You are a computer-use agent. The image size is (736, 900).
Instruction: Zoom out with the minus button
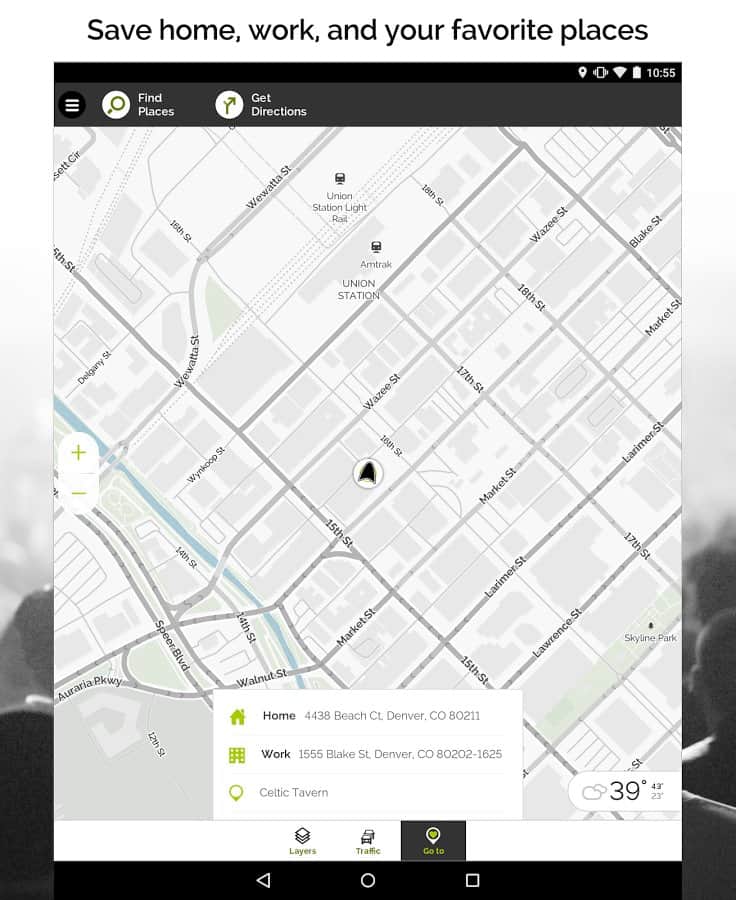tap(79, 493)
